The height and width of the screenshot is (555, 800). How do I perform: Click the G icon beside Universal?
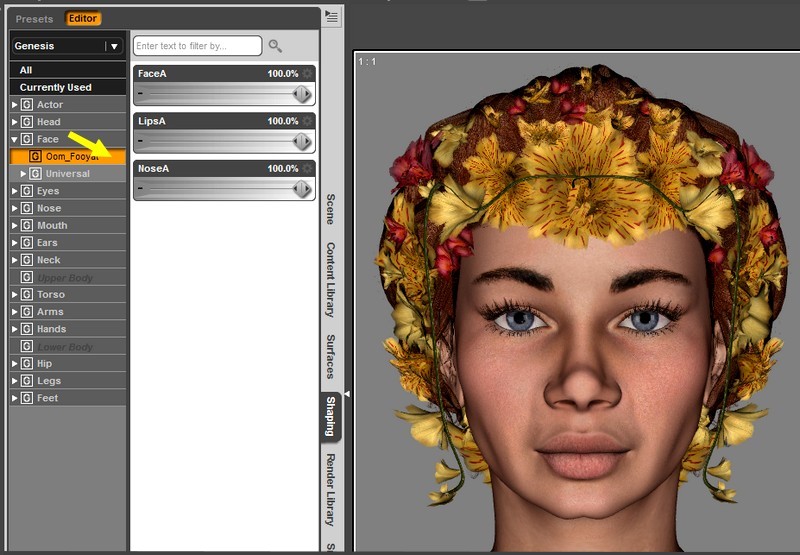(x=35, y=173)
